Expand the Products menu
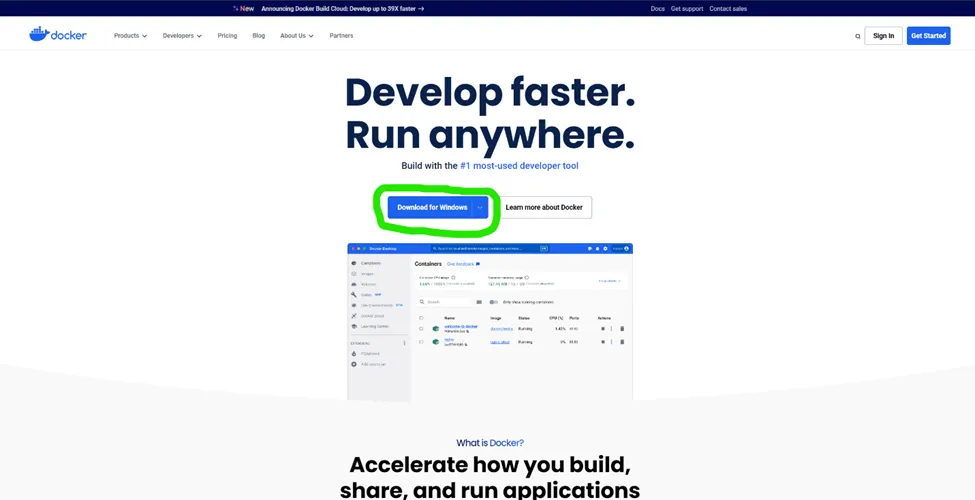 pyautogui.click(x=131, y=35)
